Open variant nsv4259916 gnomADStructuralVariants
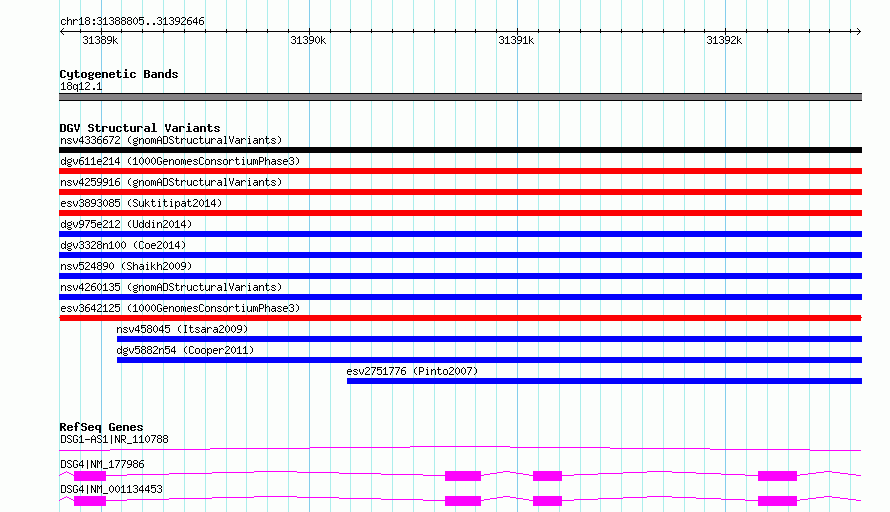The width and height of the screenshot is (890, 512). click(460, 192)
